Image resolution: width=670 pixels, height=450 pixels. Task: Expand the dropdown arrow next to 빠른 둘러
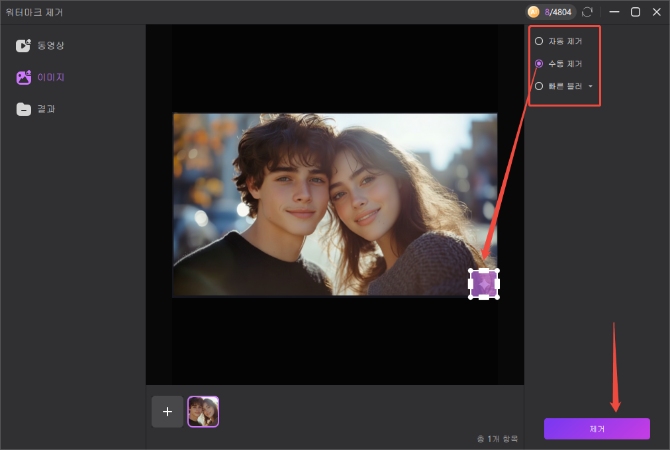pos(590,86)
